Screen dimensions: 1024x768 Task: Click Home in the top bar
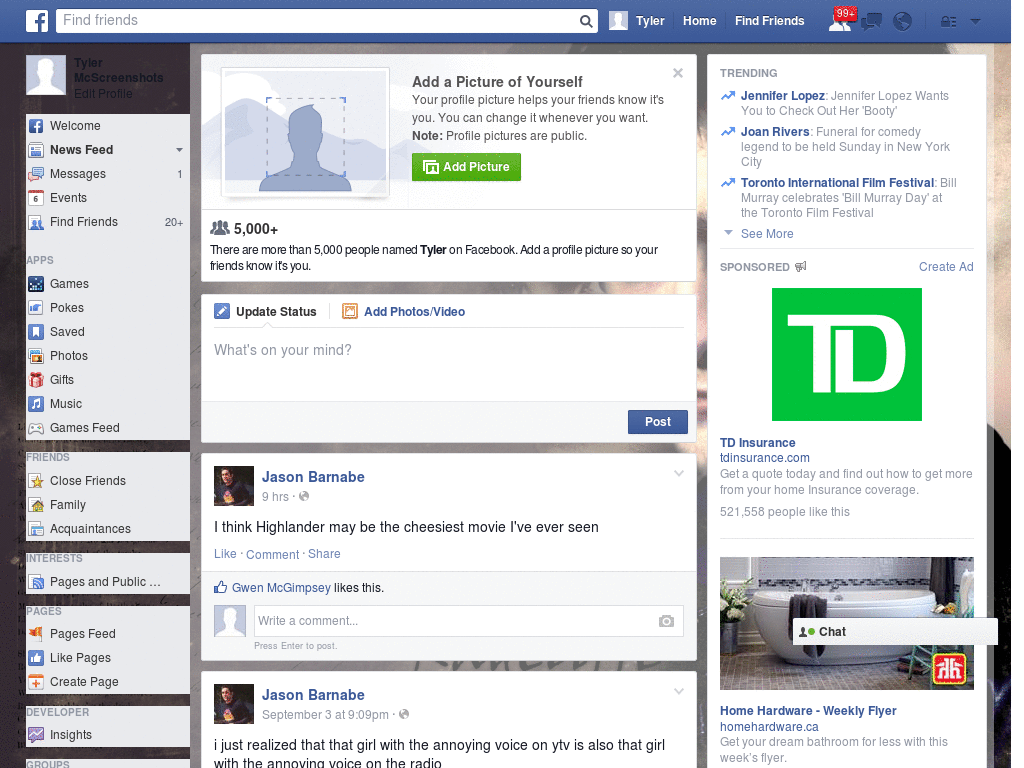tap(699, 21)
